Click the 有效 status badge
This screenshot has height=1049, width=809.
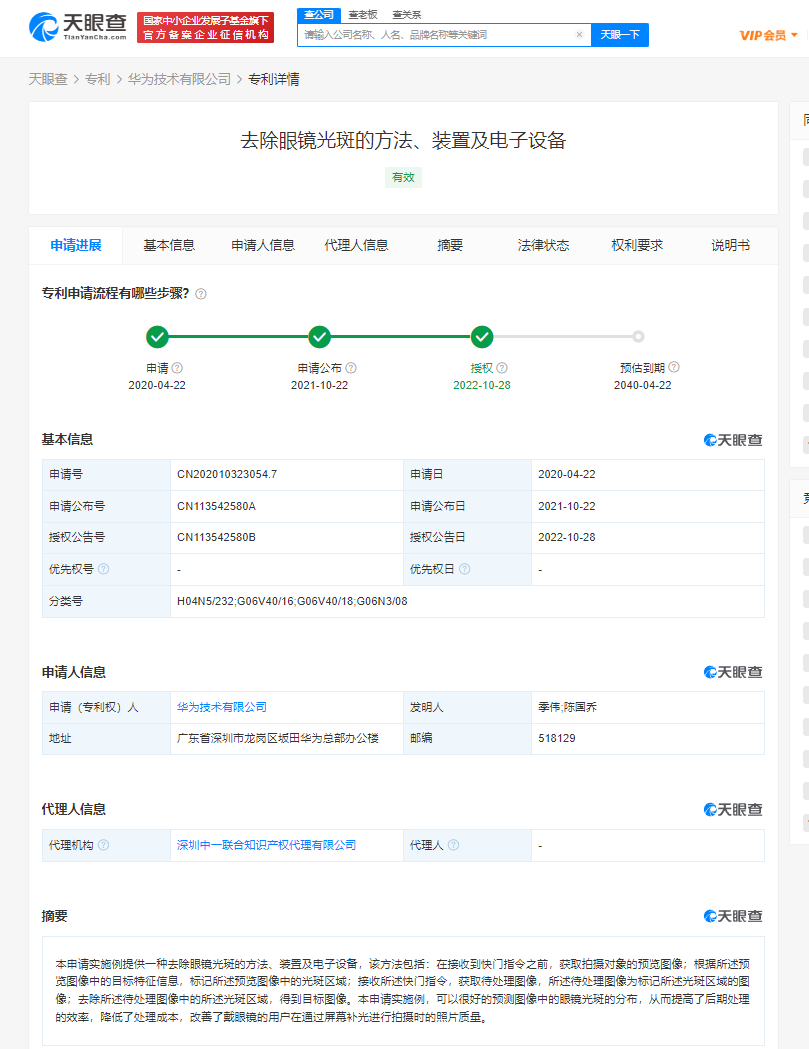pyautogui.click(x=403, y=177)
